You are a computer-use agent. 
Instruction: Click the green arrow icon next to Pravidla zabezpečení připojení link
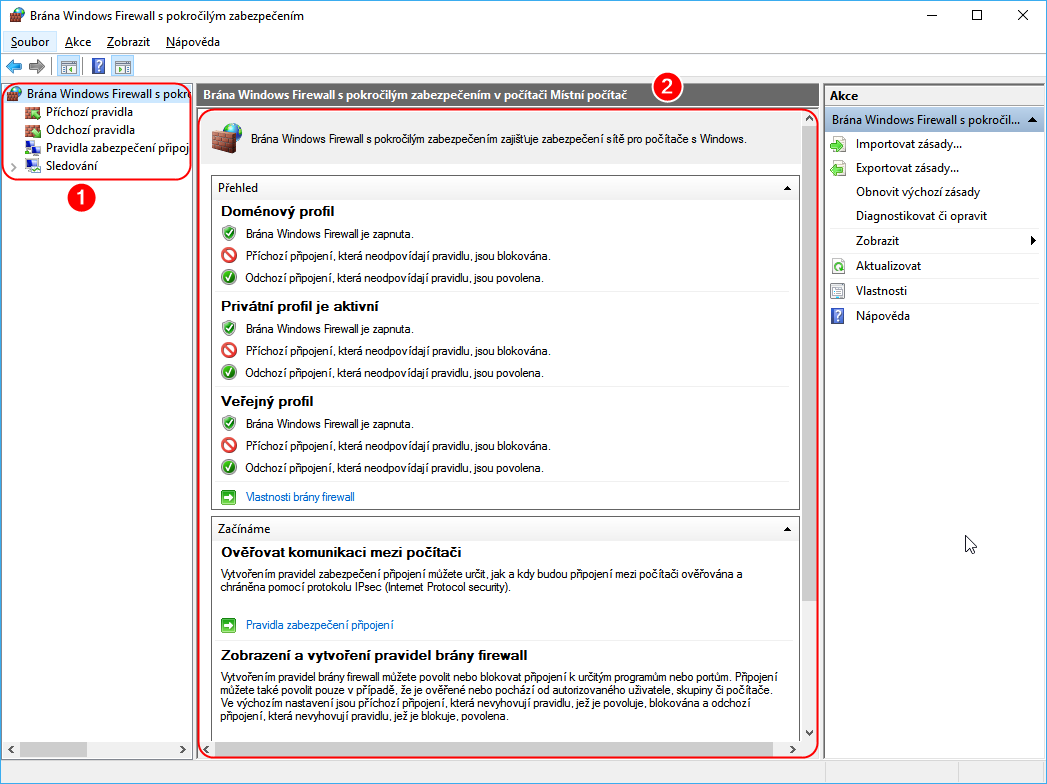228,625
